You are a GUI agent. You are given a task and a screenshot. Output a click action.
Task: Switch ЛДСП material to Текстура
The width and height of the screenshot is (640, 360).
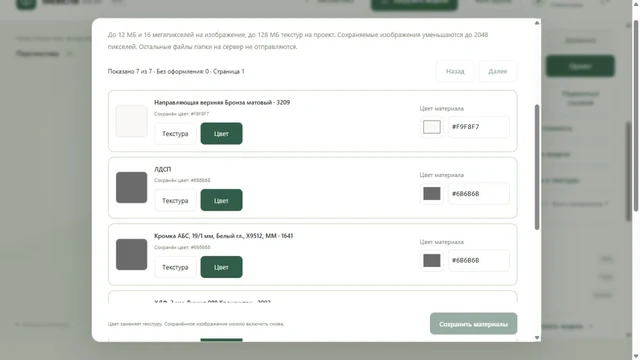click(x=175, y=200)
